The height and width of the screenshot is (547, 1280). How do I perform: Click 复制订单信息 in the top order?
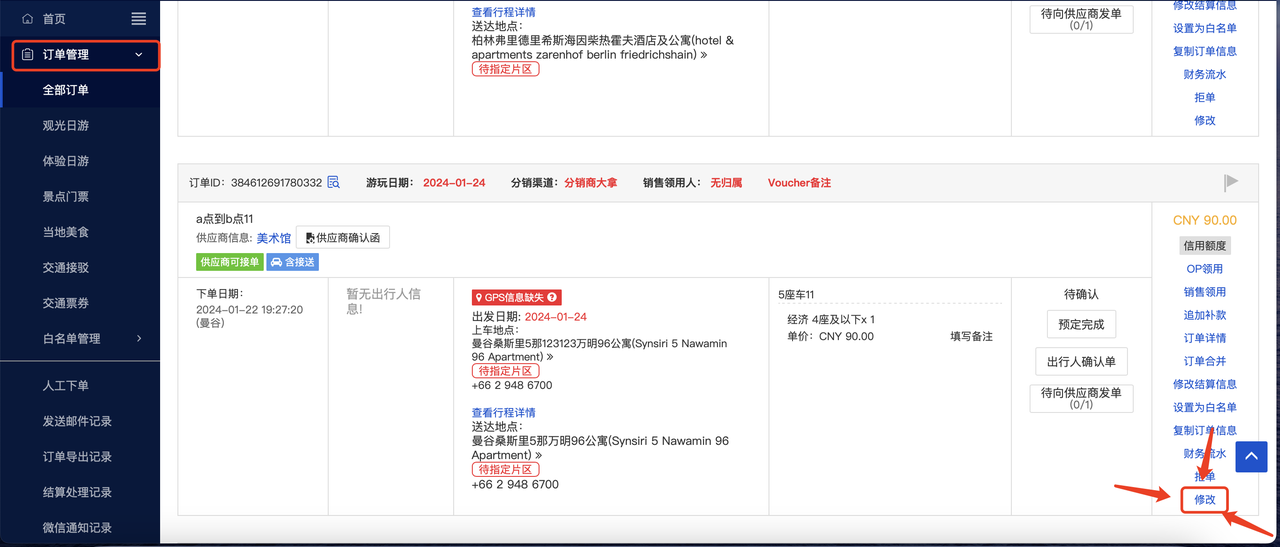[x=1204, y=51]
